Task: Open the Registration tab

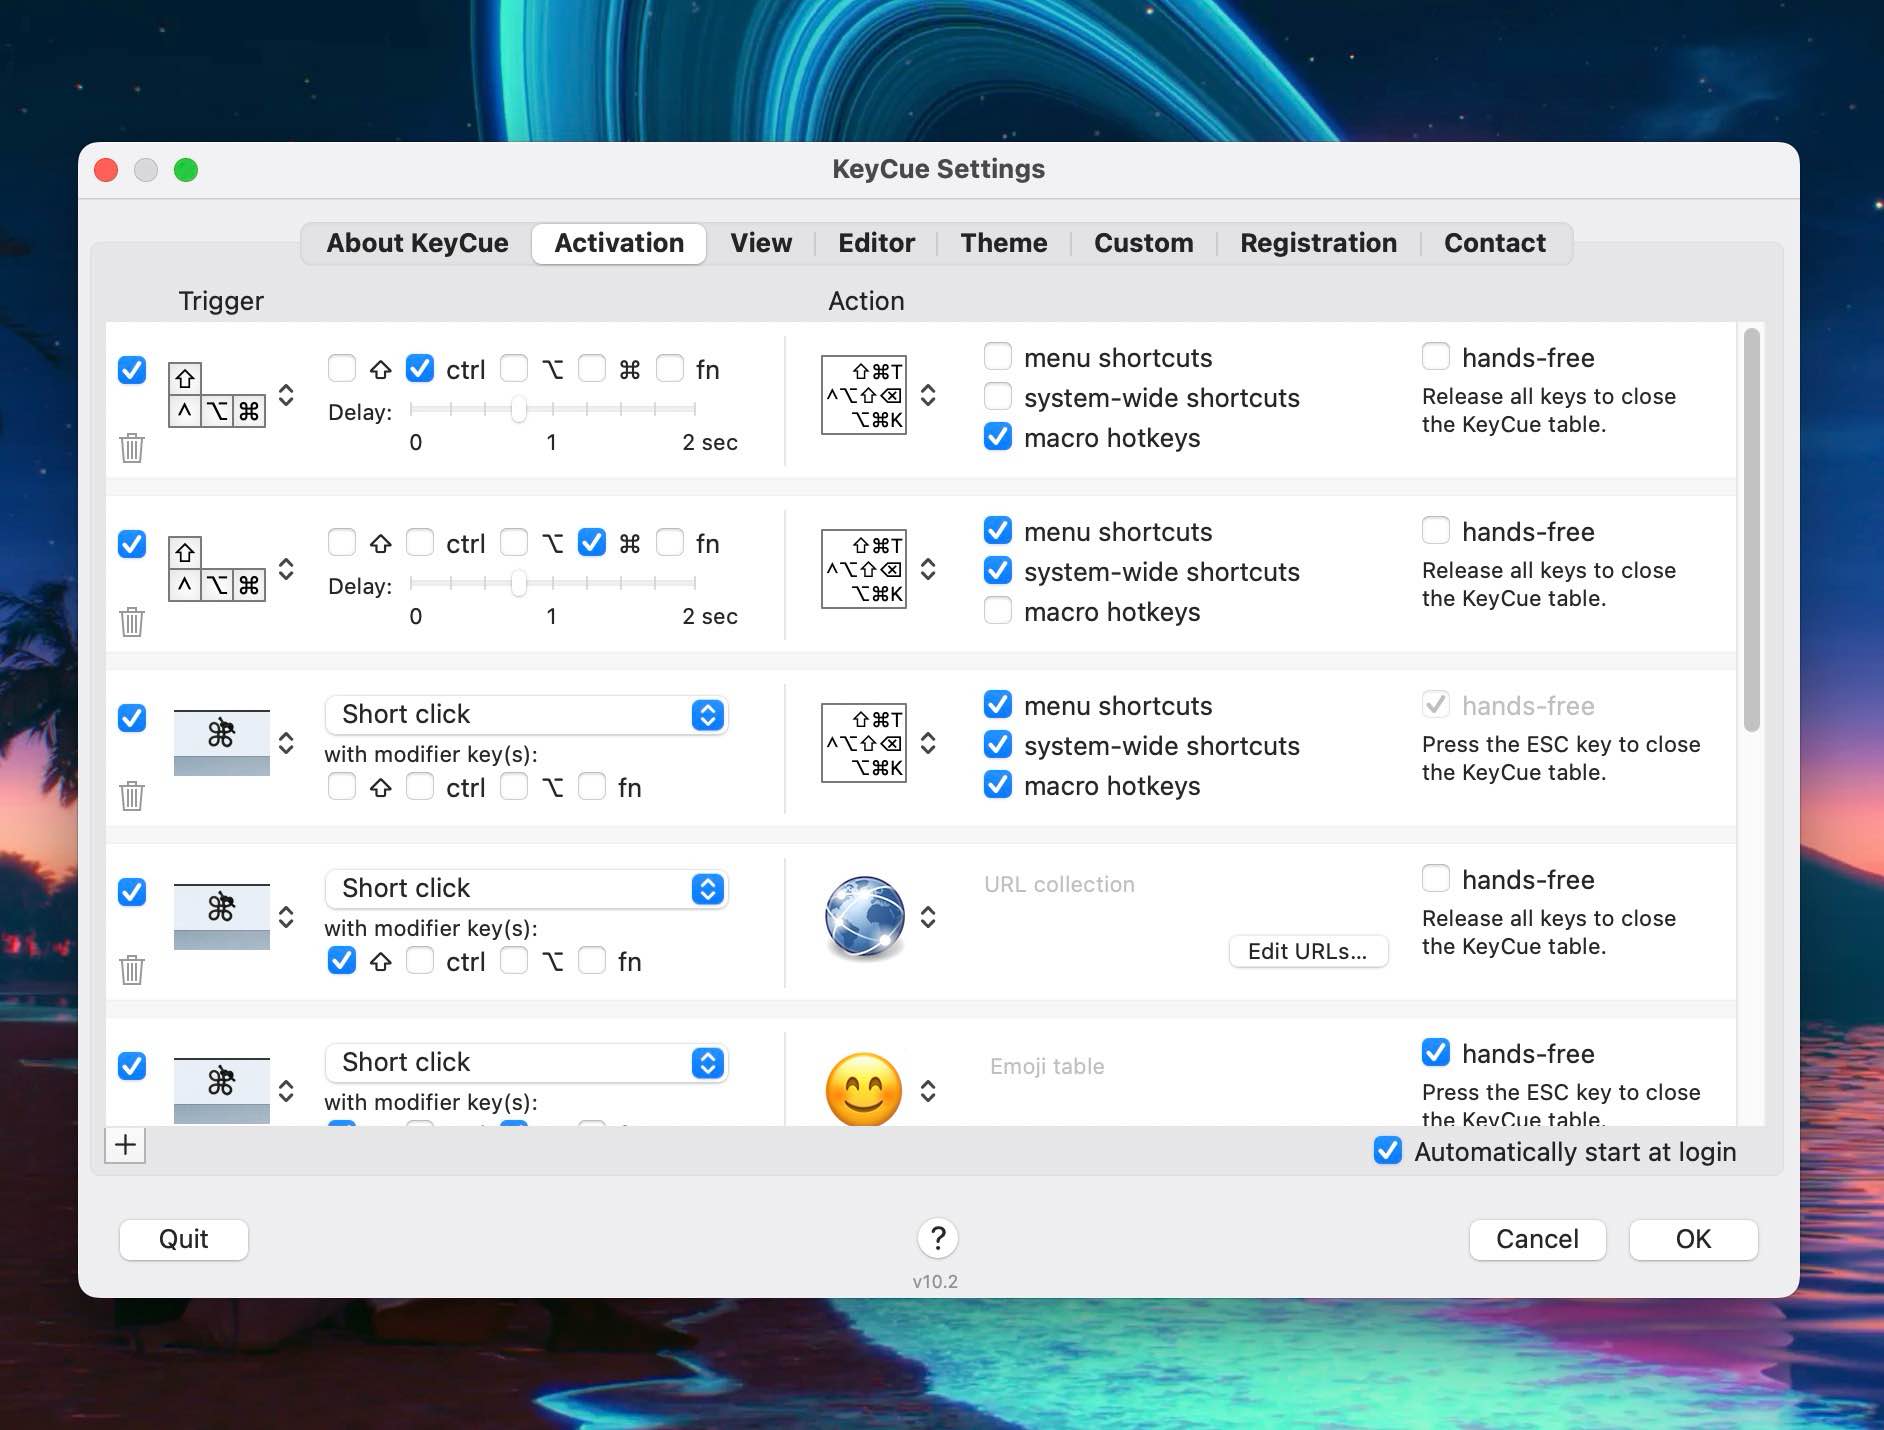Action: point(1318,243)
